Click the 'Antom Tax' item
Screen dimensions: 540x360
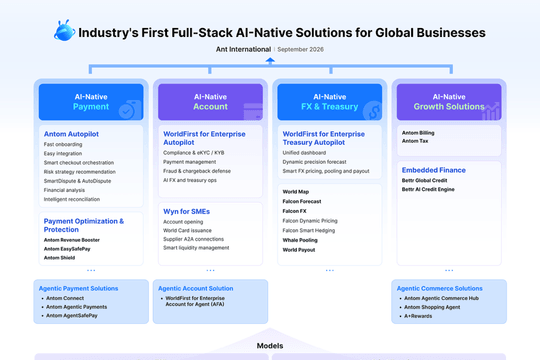point(415,141)
